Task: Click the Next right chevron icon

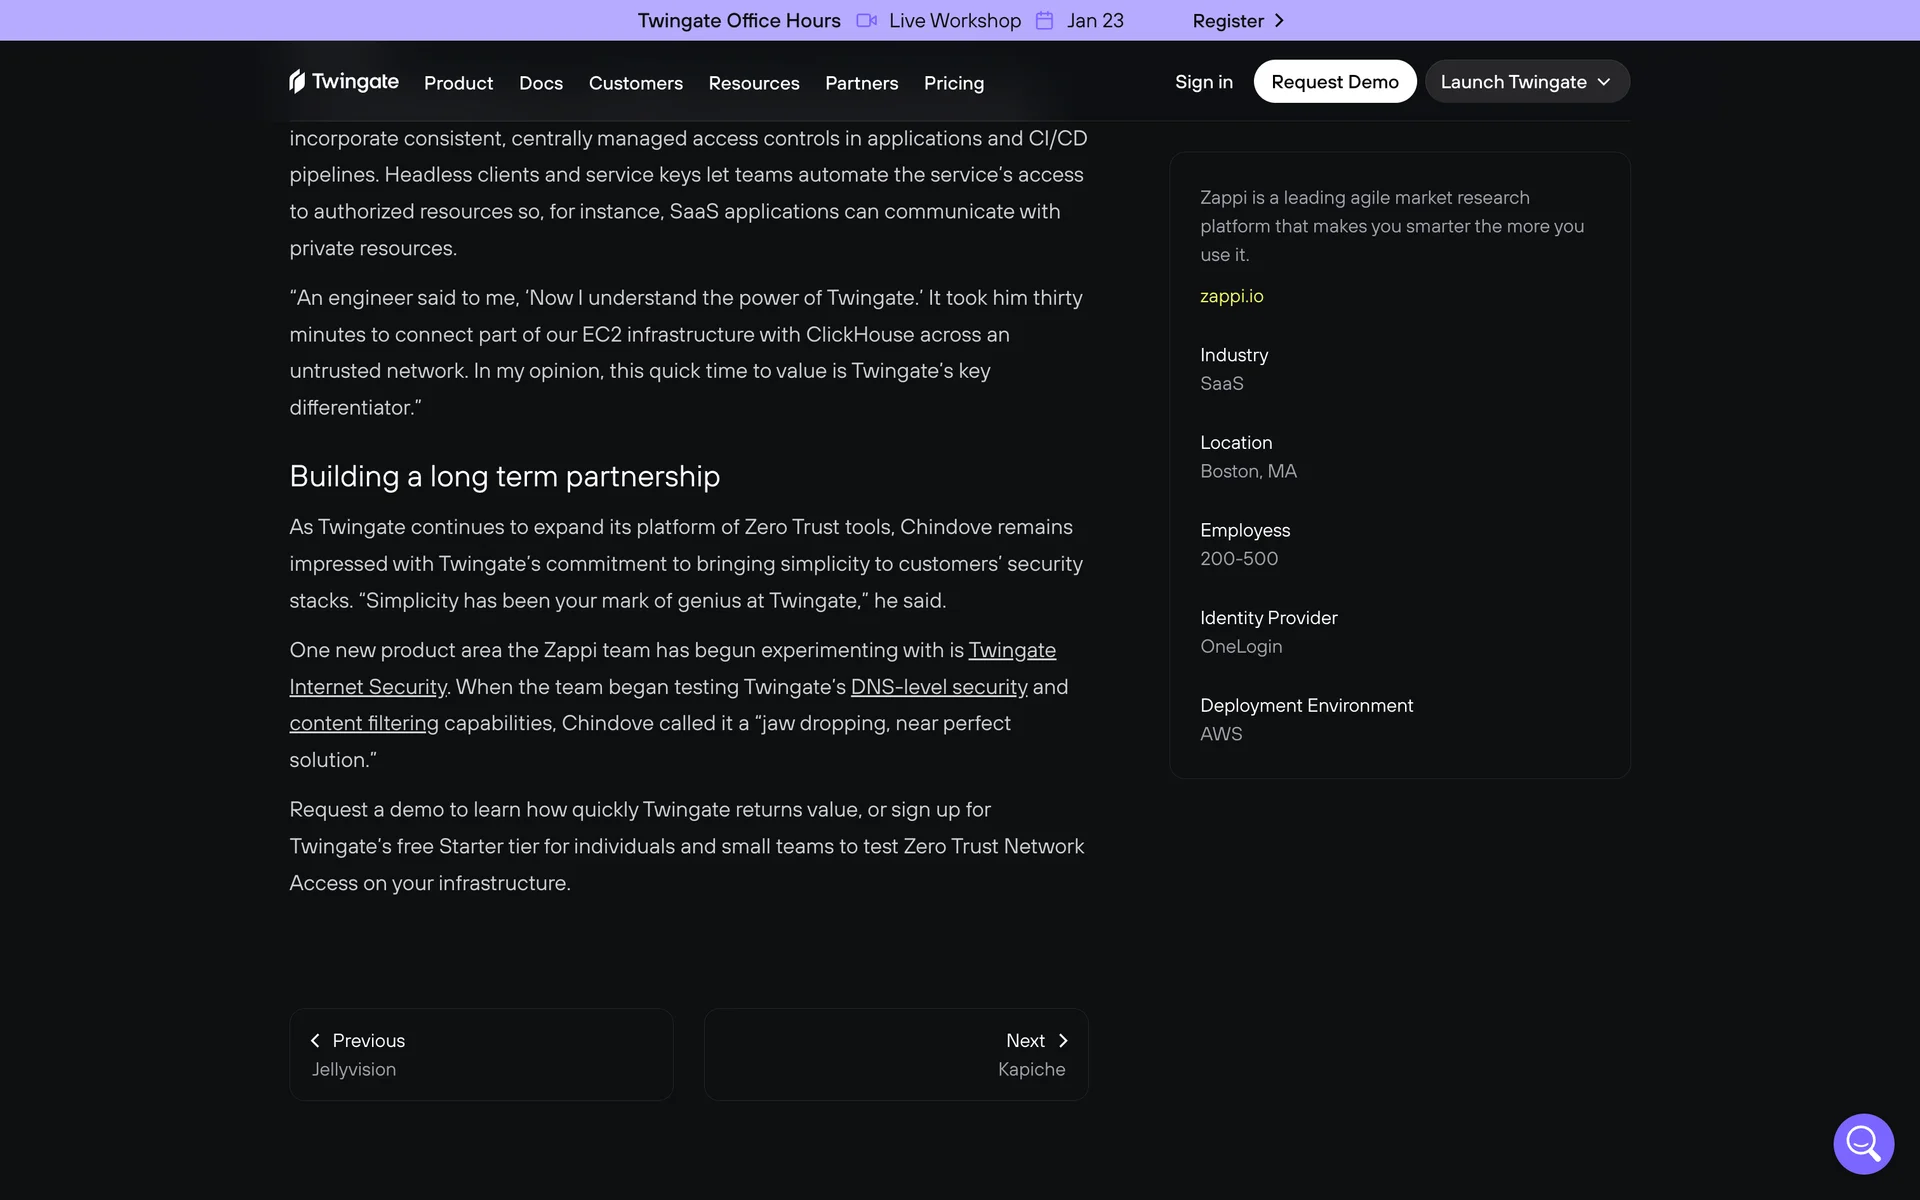Action: pyautogui.click(x=1063, y=1040)
